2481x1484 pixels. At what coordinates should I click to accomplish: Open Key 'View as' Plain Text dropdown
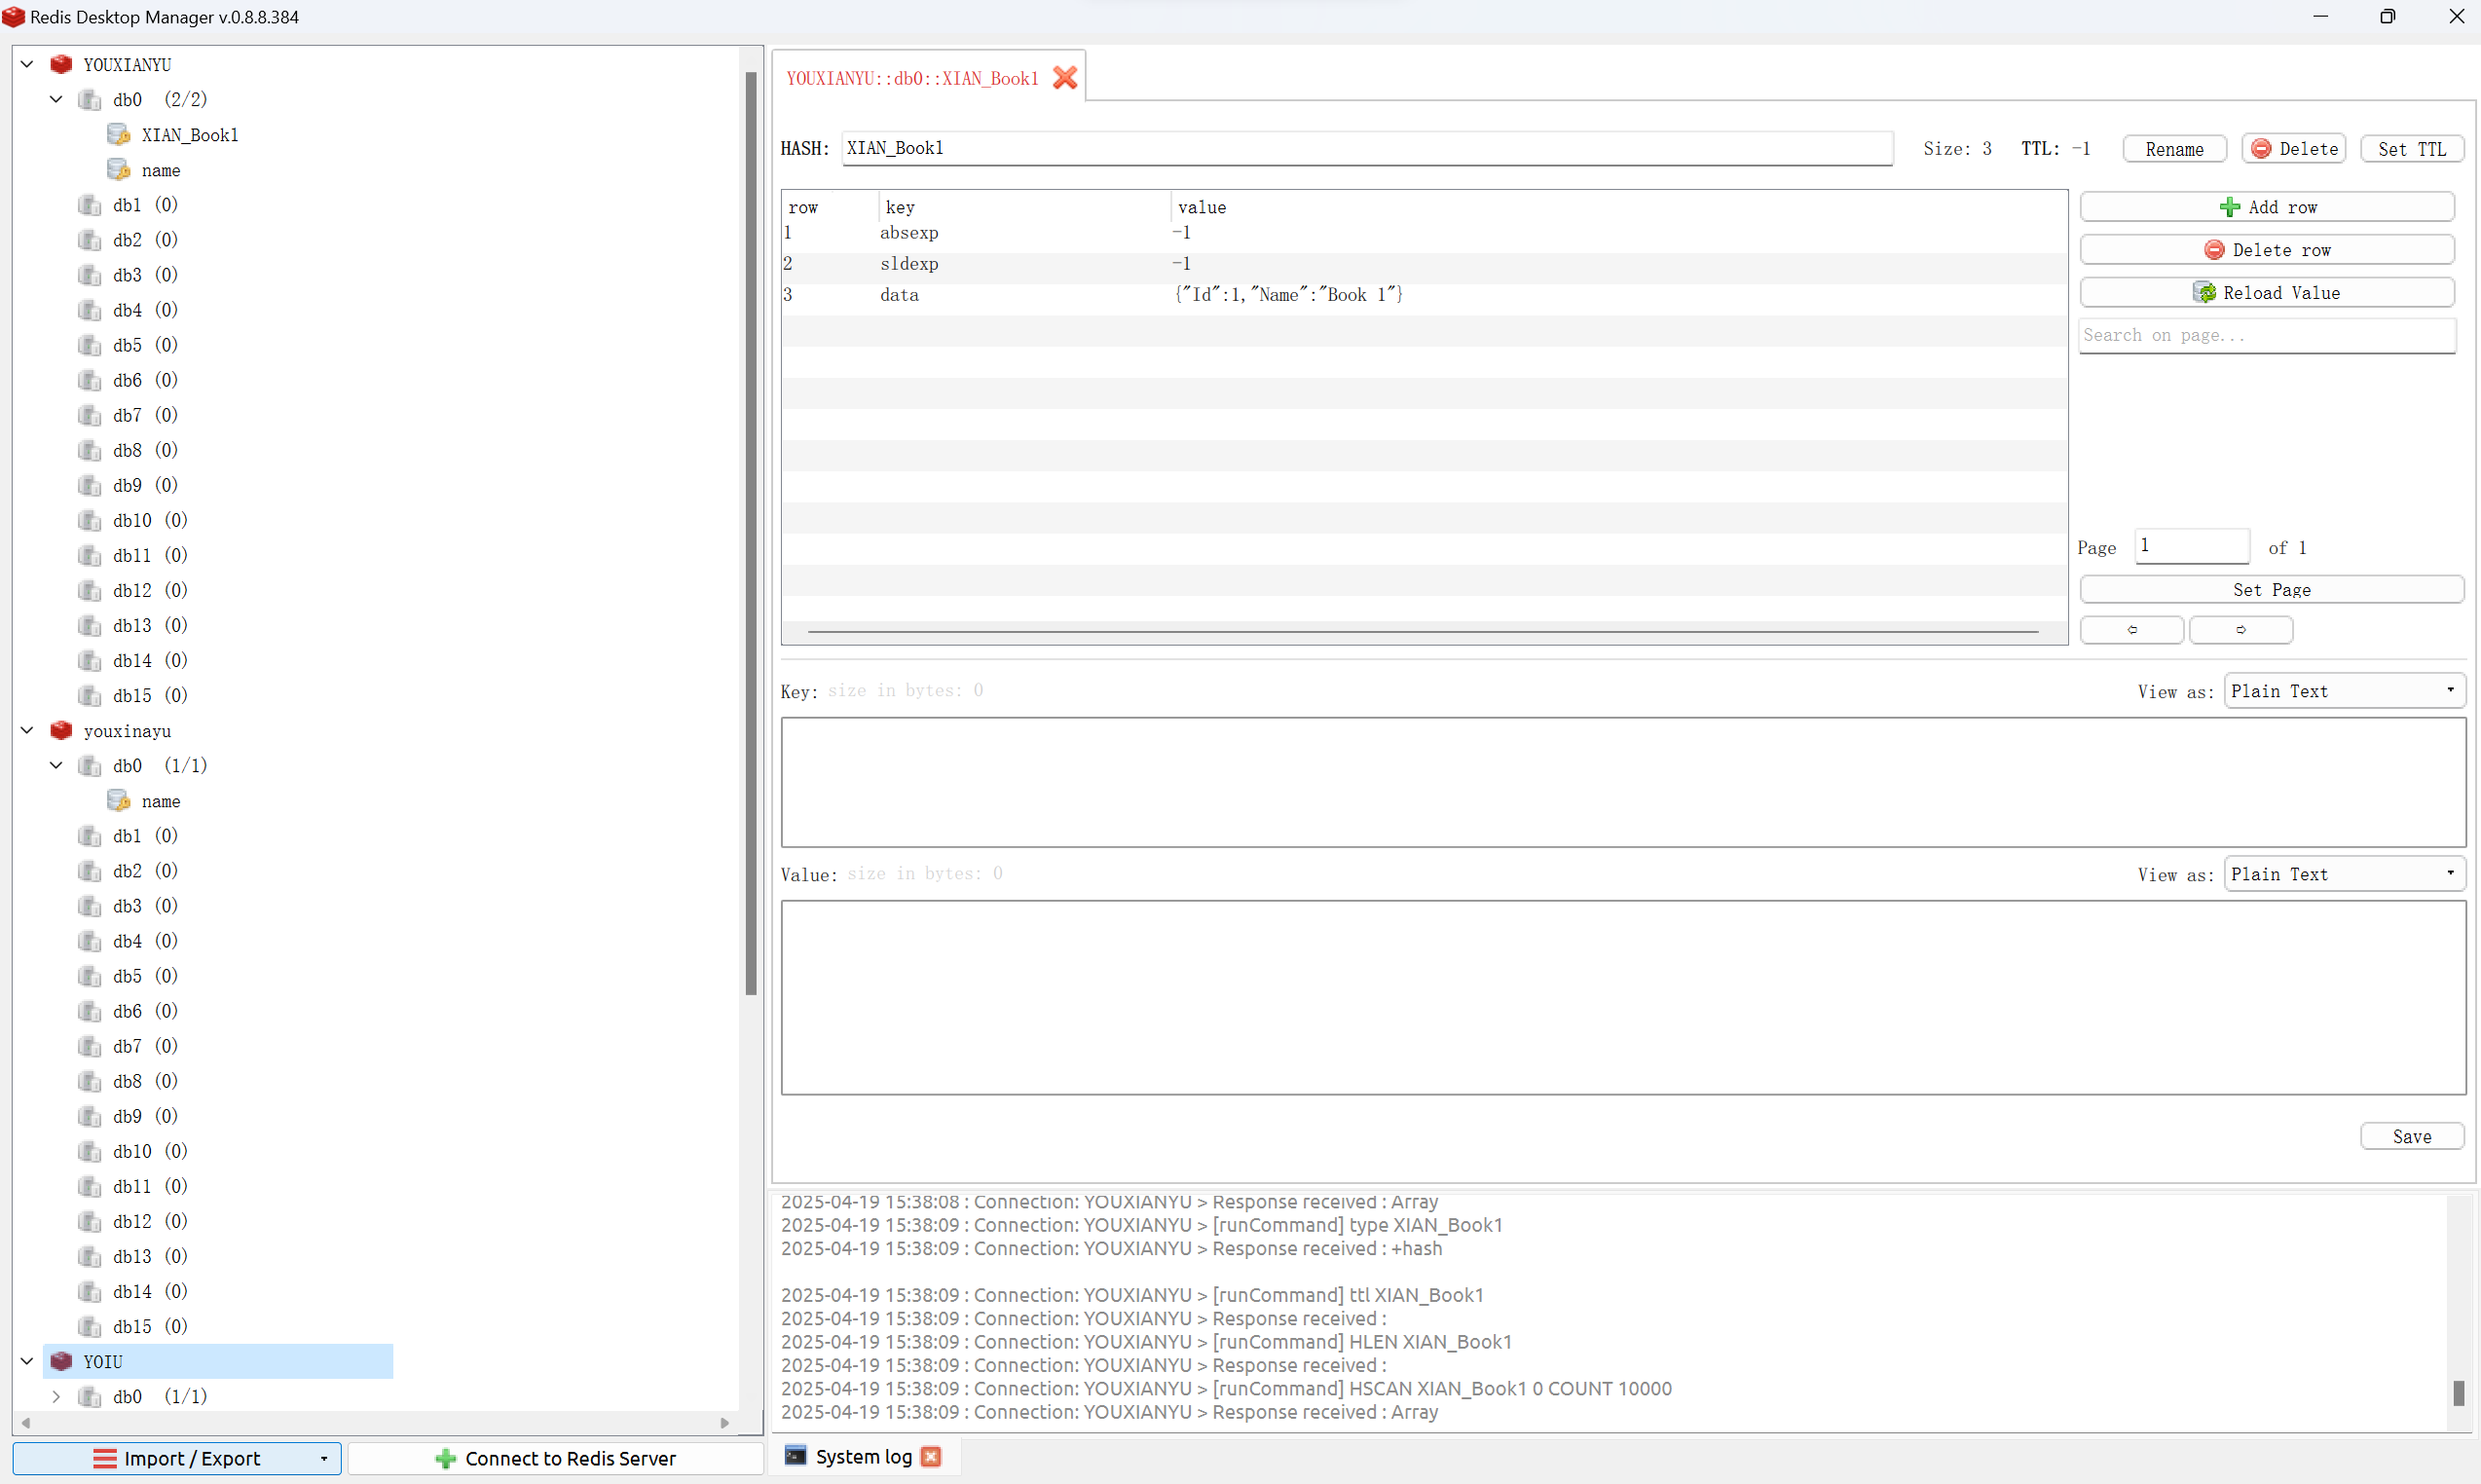pyautogui.click(x=2344, y=691)
